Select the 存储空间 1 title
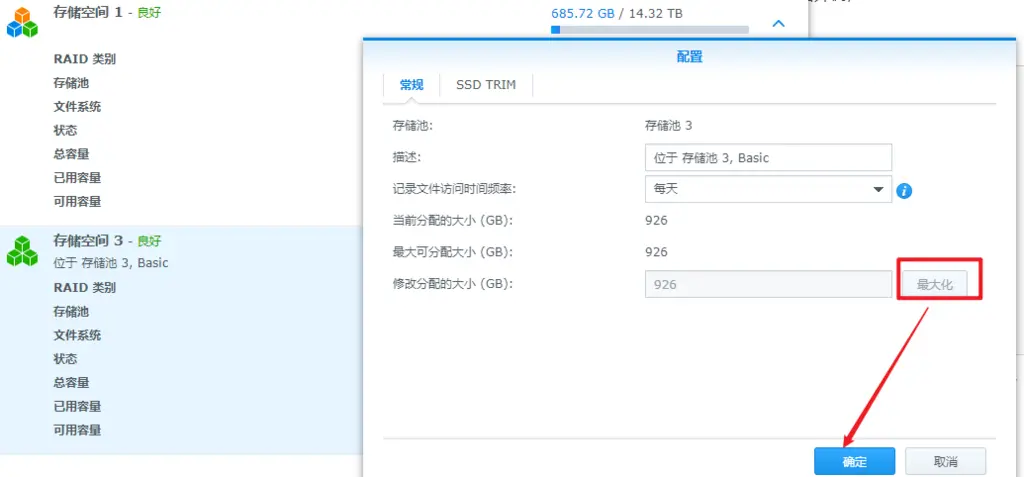The height and width of the screenshot is (477, 1024). pyautogui.click(x=88, y=13)
